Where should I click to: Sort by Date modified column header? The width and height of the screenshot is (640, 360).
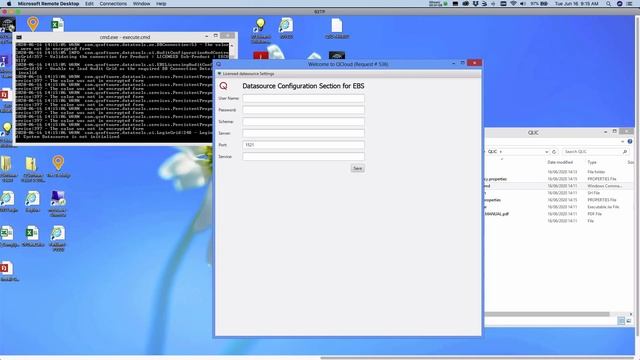[560, 162]
